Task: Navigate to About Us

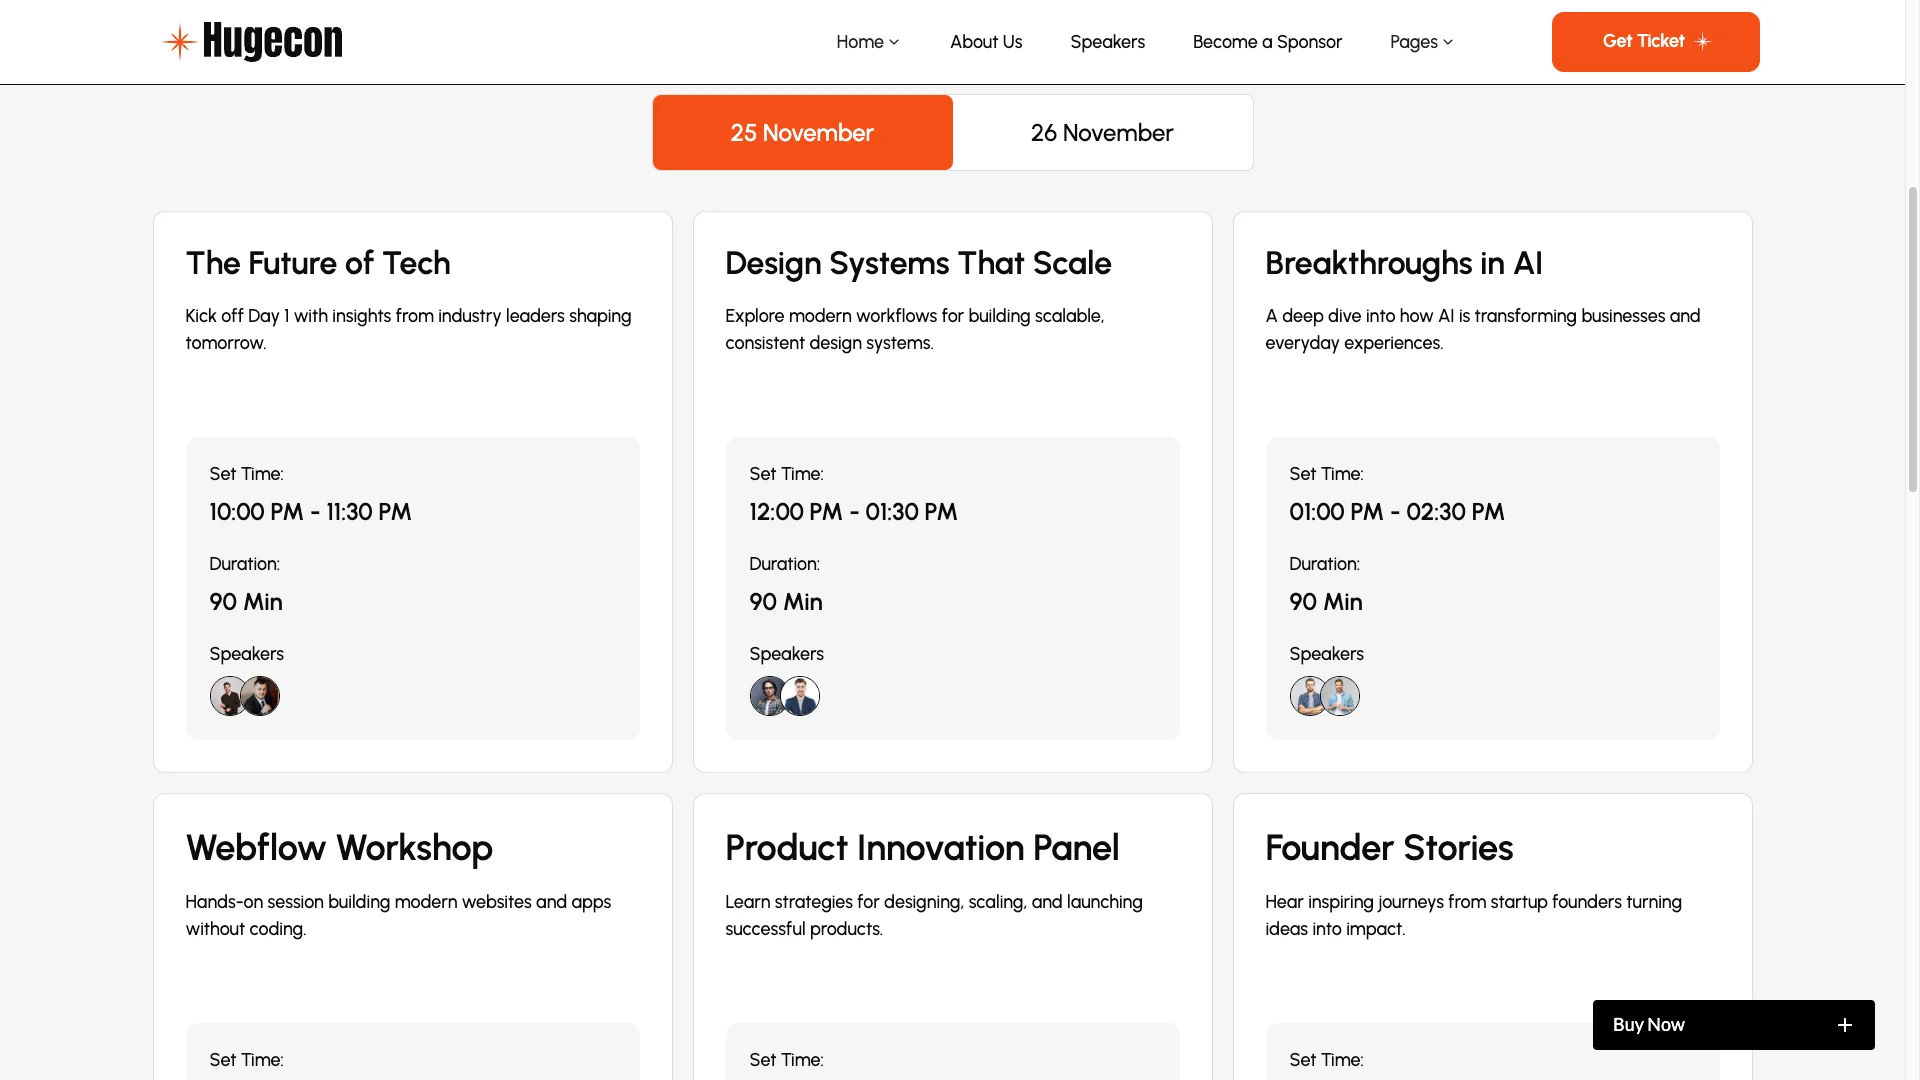Action: pyautogui.click(x=985, y=42)
